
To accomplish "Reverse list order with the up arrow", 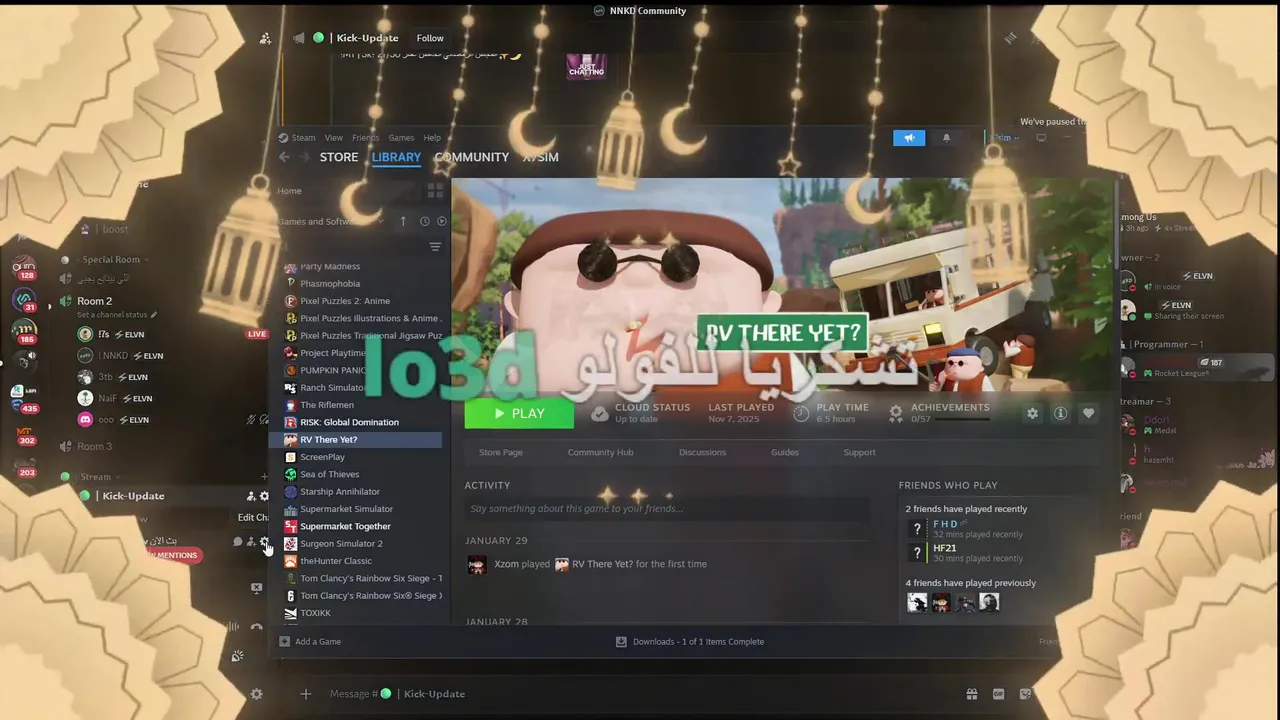I will pos(403,221).
